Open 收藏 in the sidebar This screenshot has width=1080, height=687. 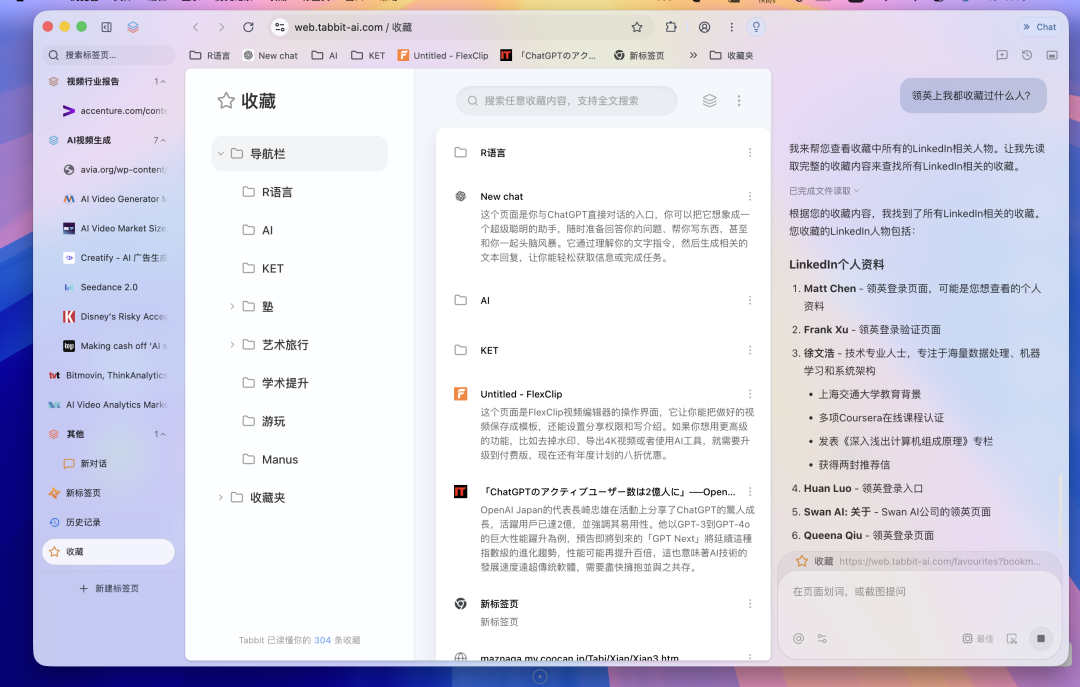[108, 552]
